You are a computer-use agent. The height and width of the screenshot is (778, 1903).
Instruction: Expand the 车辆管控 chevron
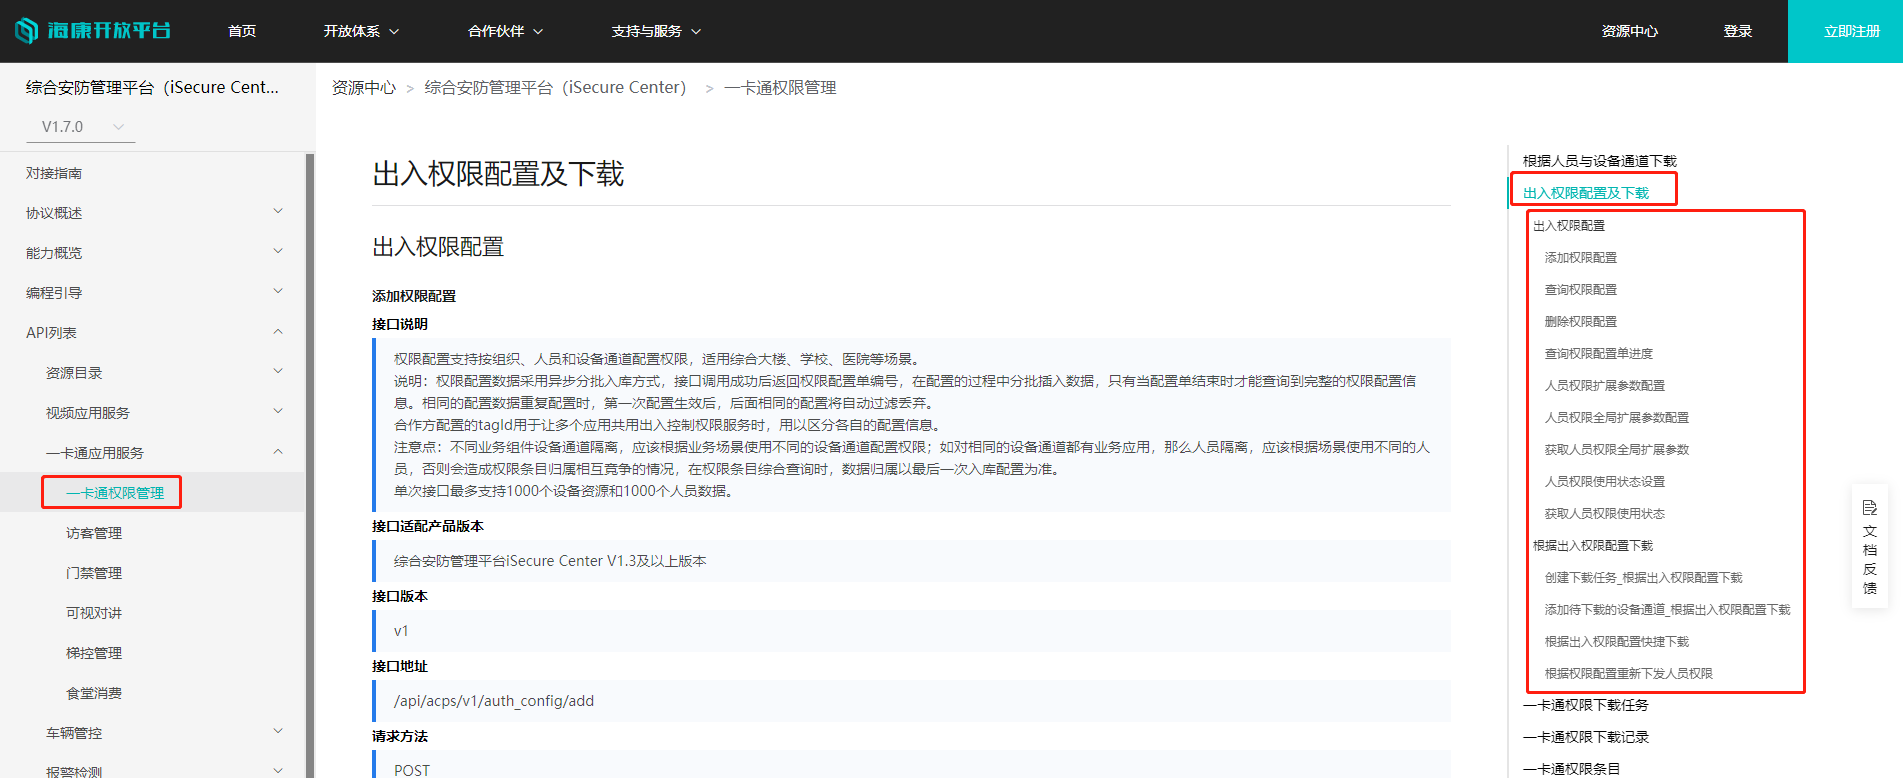click(278, 731)
